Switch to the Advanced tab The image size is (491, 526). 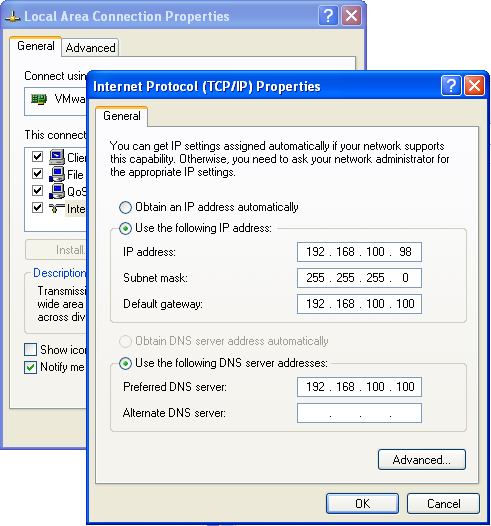coord(91,48)
